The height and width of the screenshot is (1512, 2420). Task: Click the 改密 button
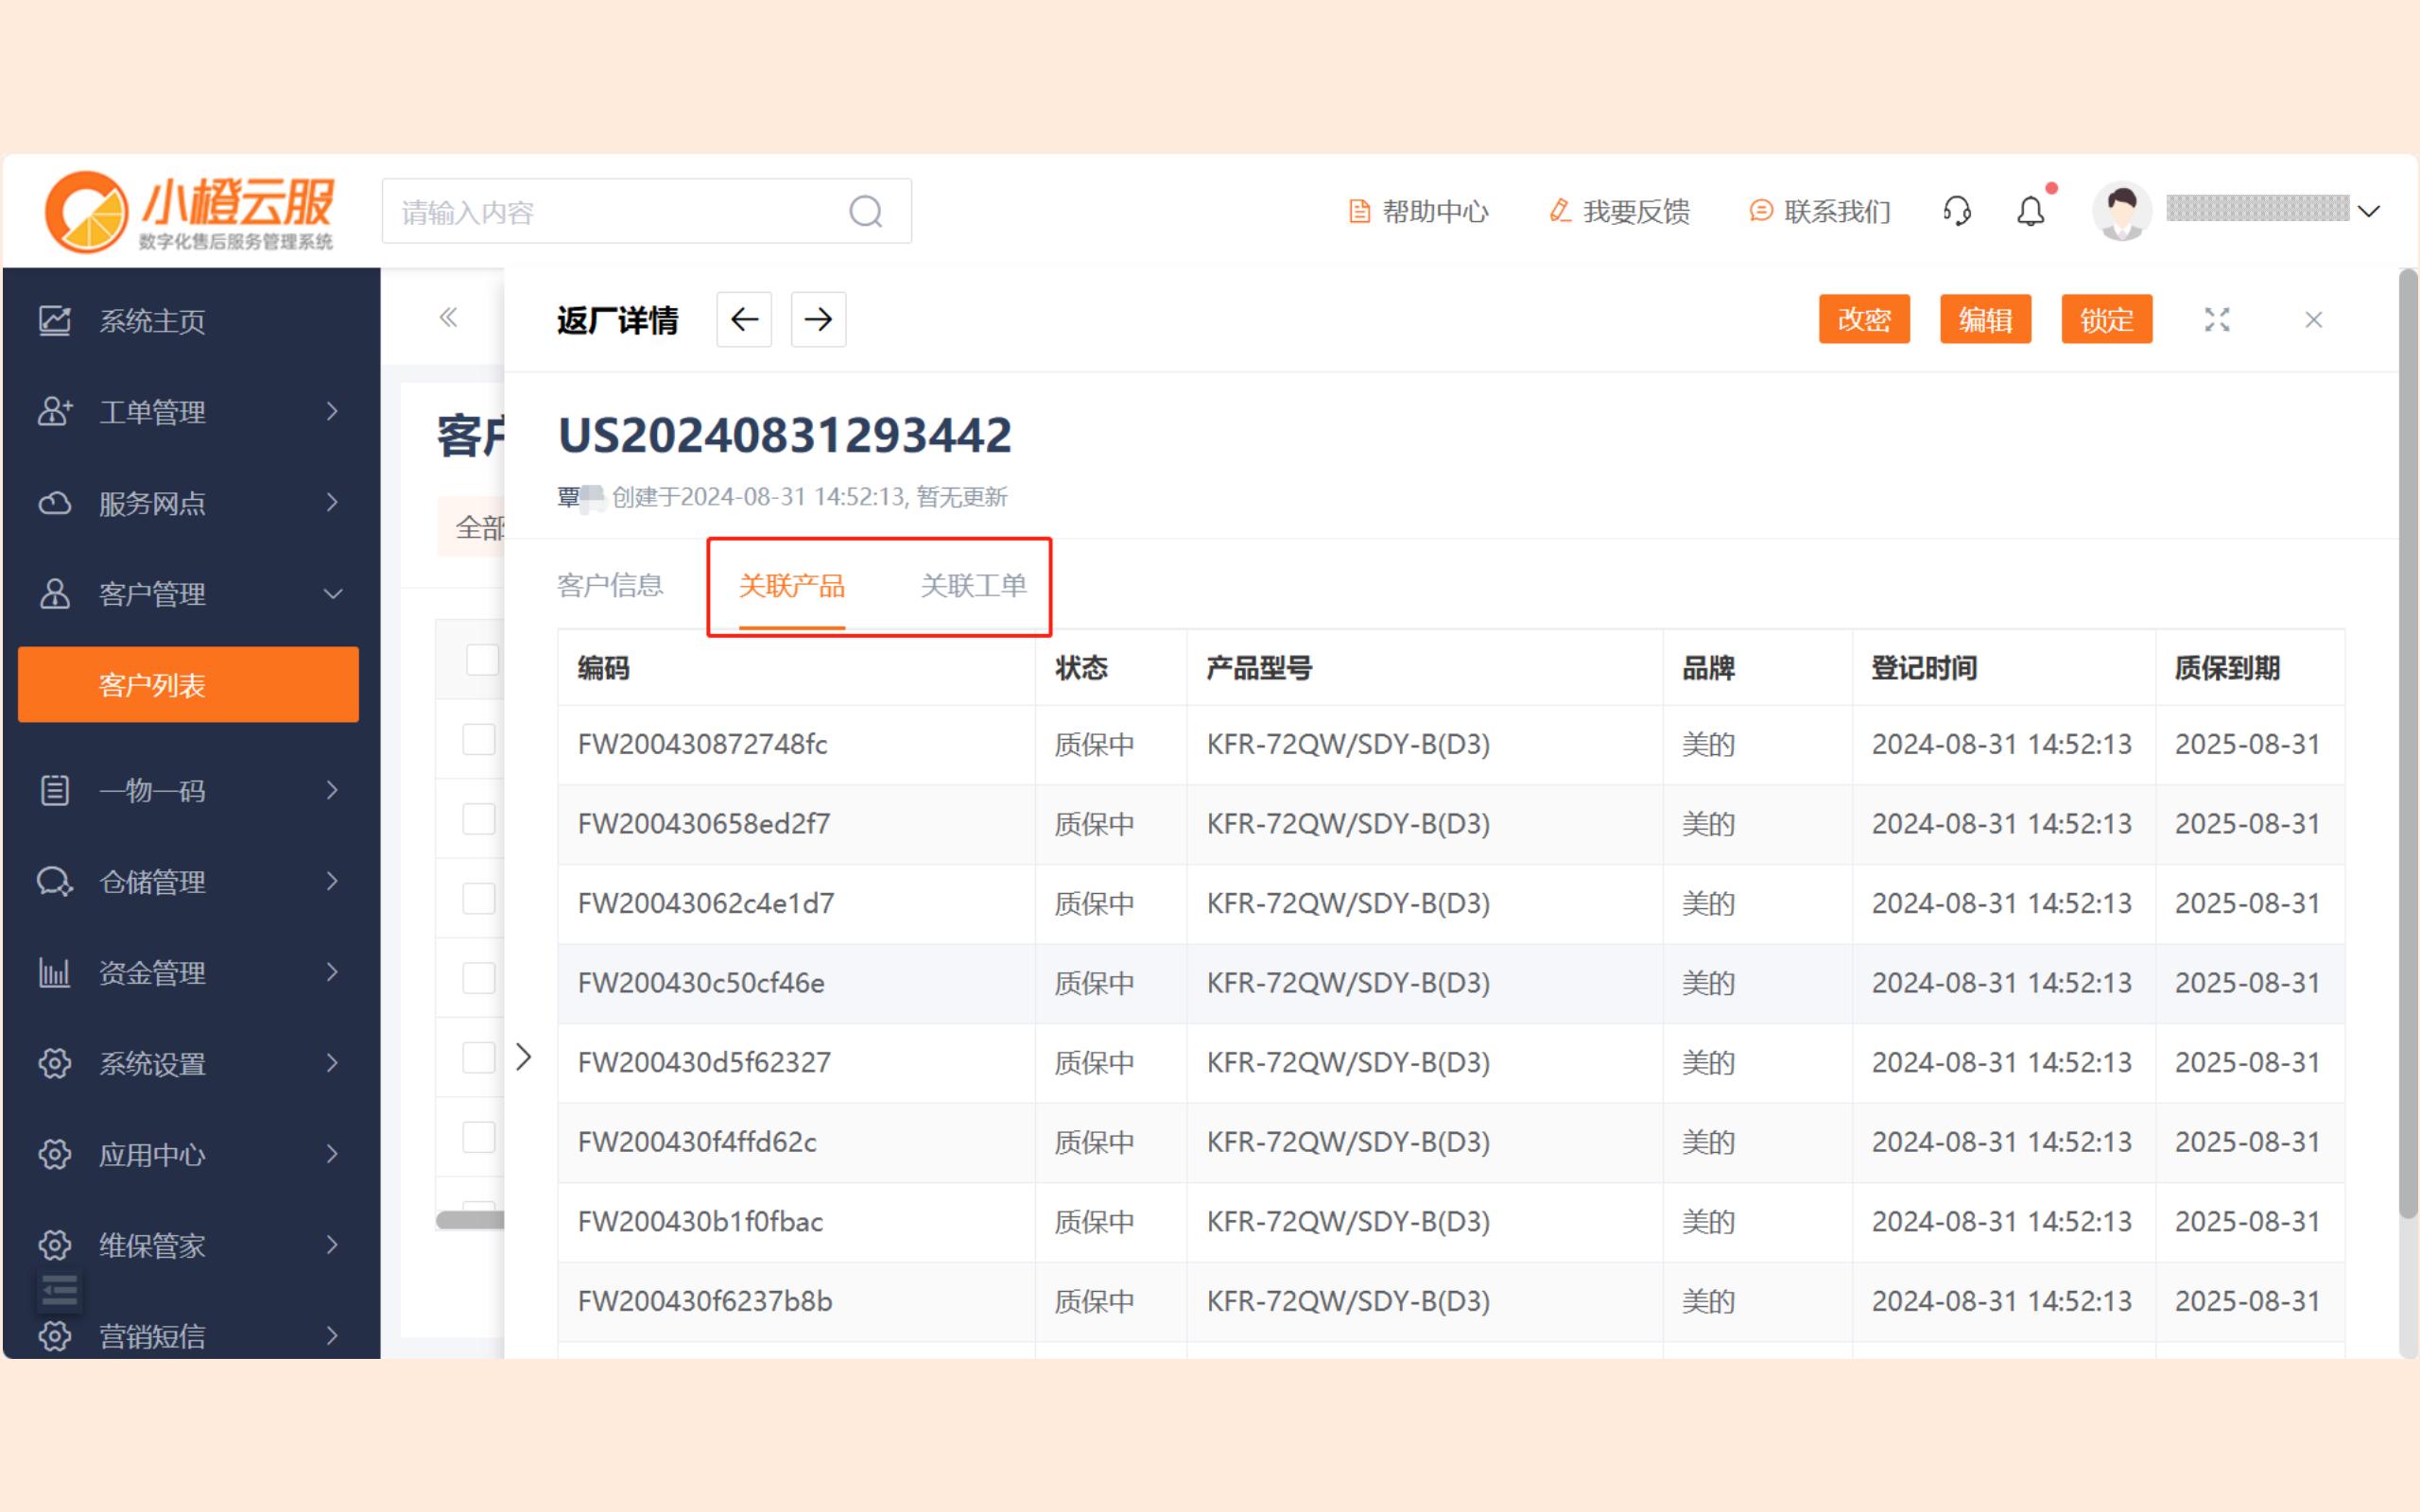(1864, 319)
